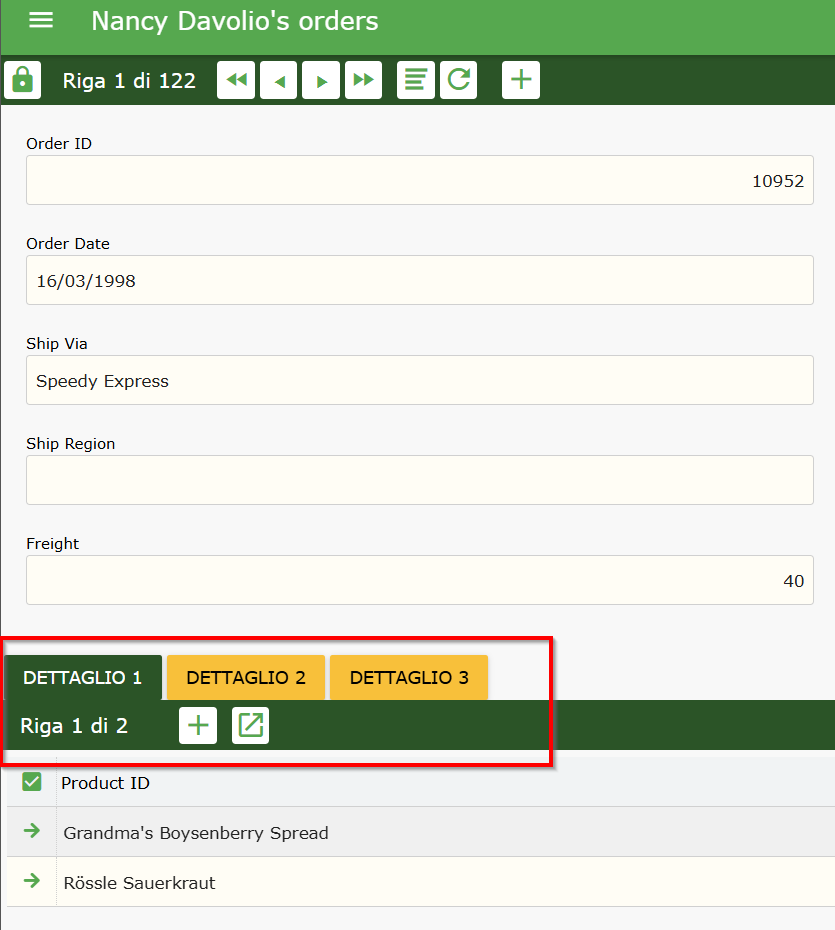Click the Order ID input field
Screen dimensions: 835x930
419,181
